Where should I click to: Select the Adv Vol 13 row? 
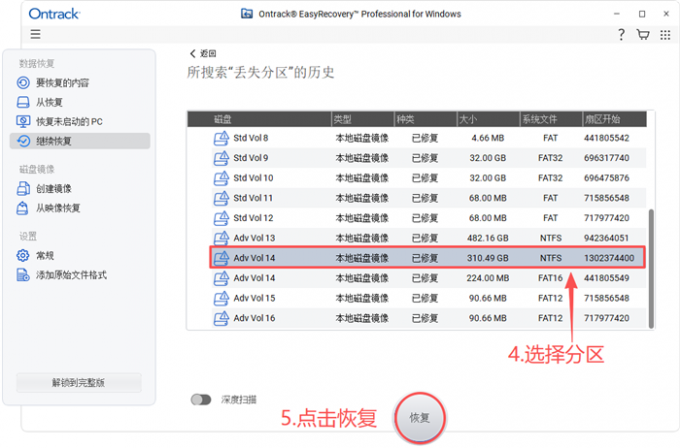coord(429,238)
